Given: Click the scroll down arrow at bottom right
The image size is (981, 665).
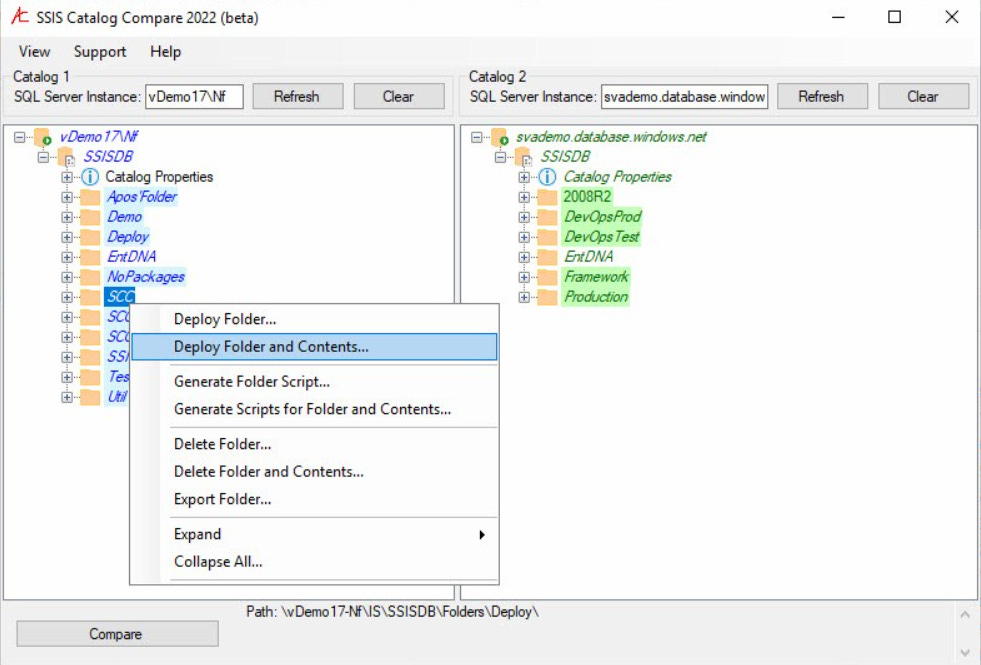Looking at the screenshot, I should click(964, 652).
